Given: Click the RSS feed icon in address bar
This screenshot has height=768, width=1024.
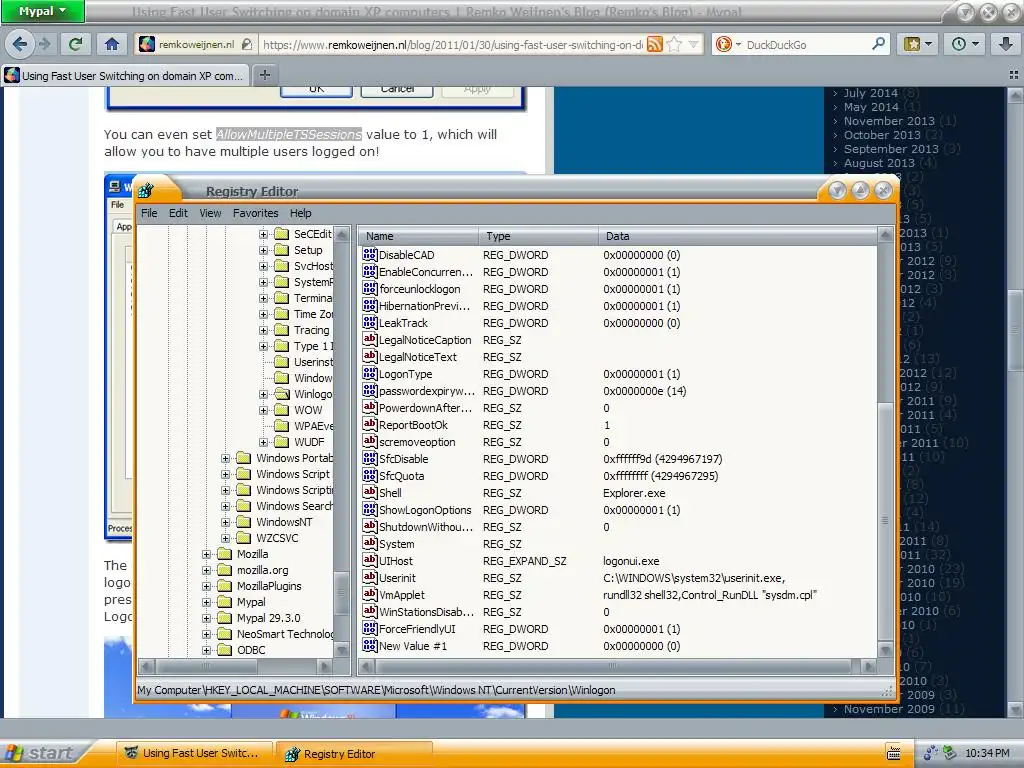Looking at the screenshot, I should tap(654, 44).
